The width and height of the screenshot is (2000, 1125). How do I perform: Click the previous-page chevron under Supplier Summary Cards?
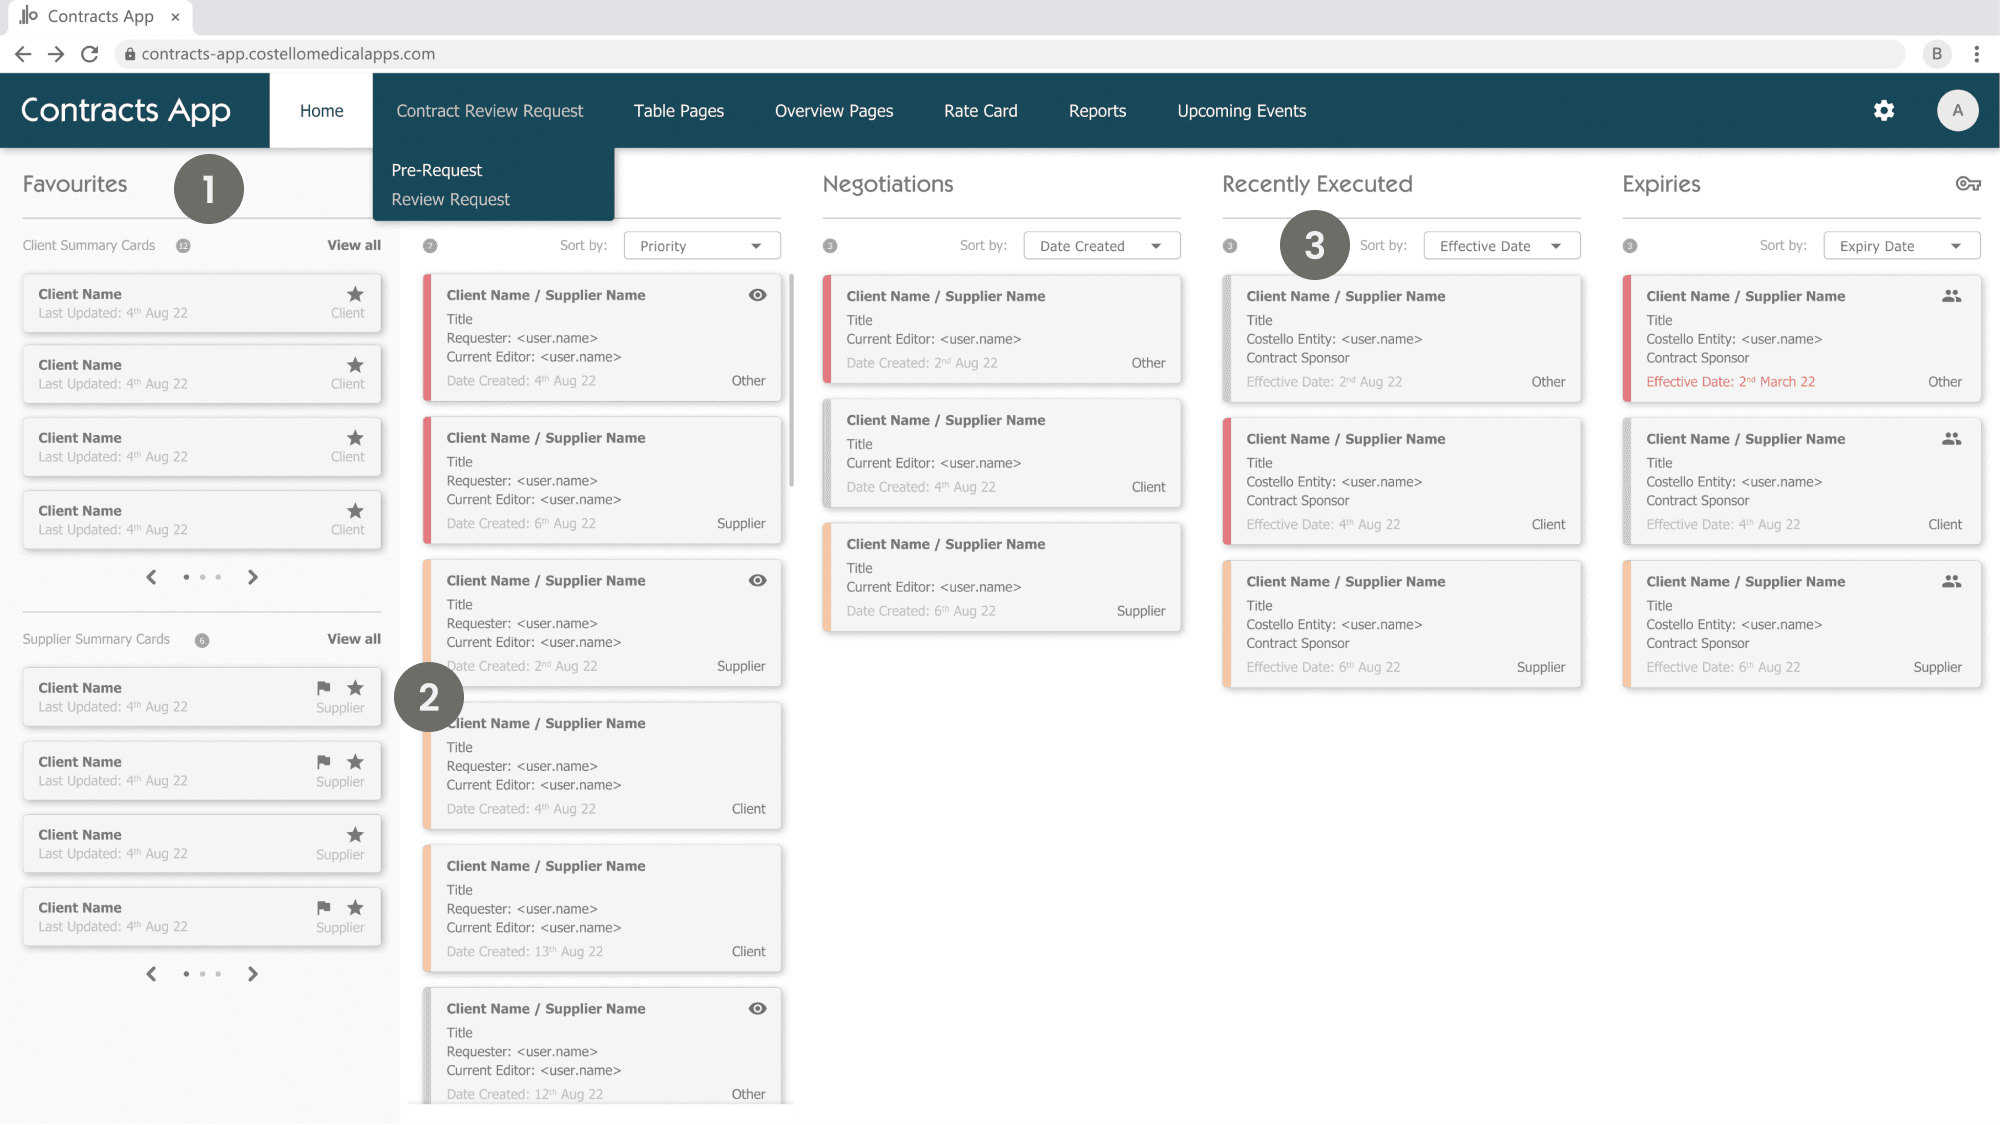[x=151, y=973]
